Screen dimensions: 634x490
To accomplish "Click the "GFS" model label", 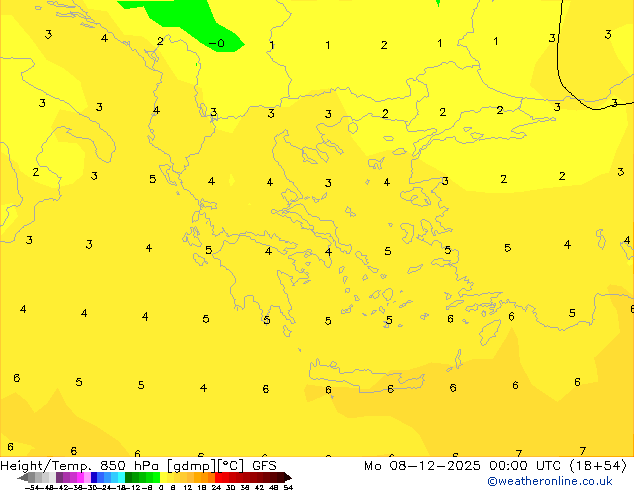I will click(264, 466).
